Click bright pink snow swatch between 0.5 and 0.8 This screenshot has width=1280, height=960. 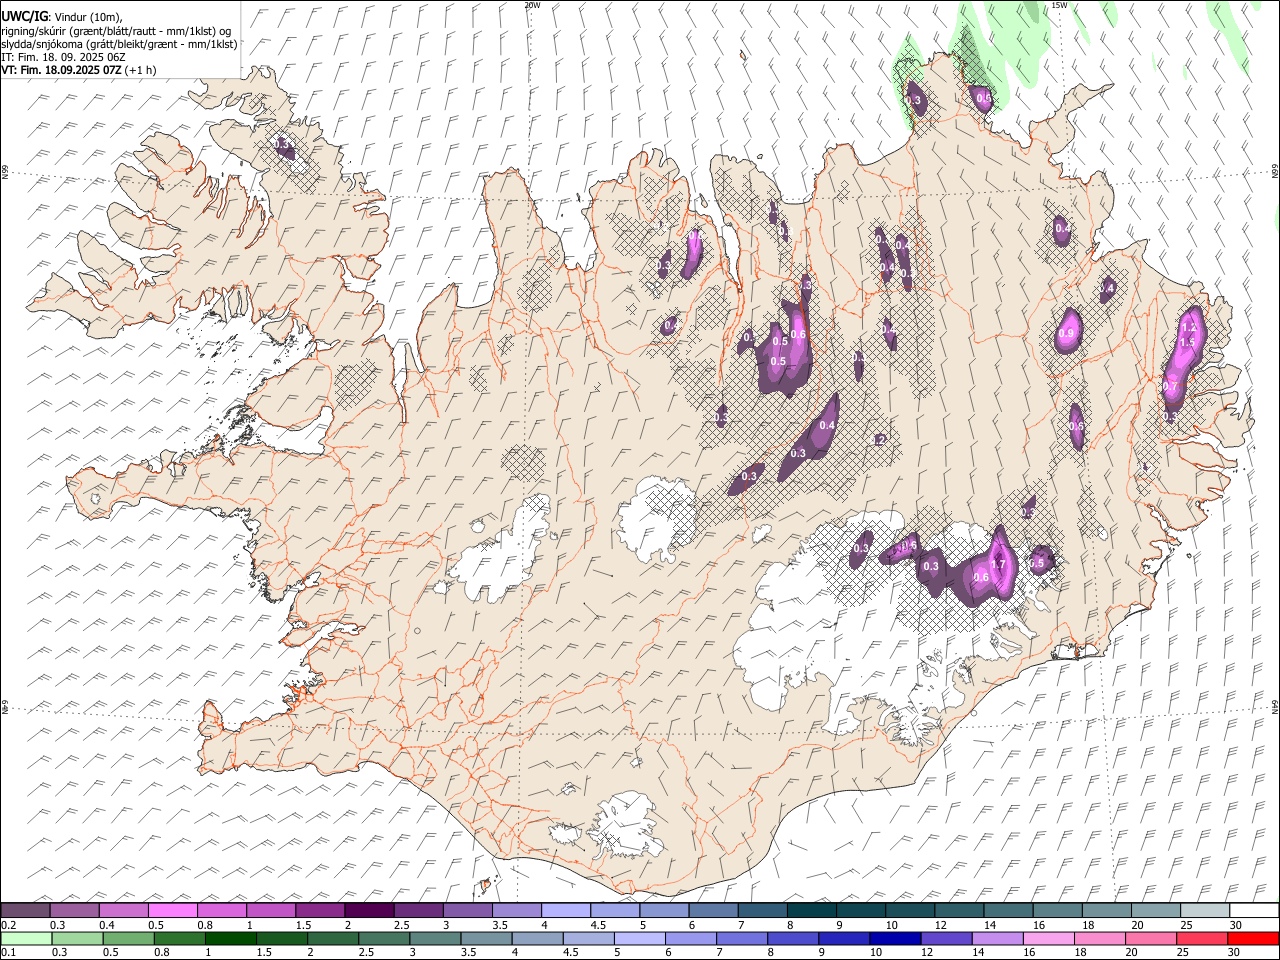tap(173, 911)
